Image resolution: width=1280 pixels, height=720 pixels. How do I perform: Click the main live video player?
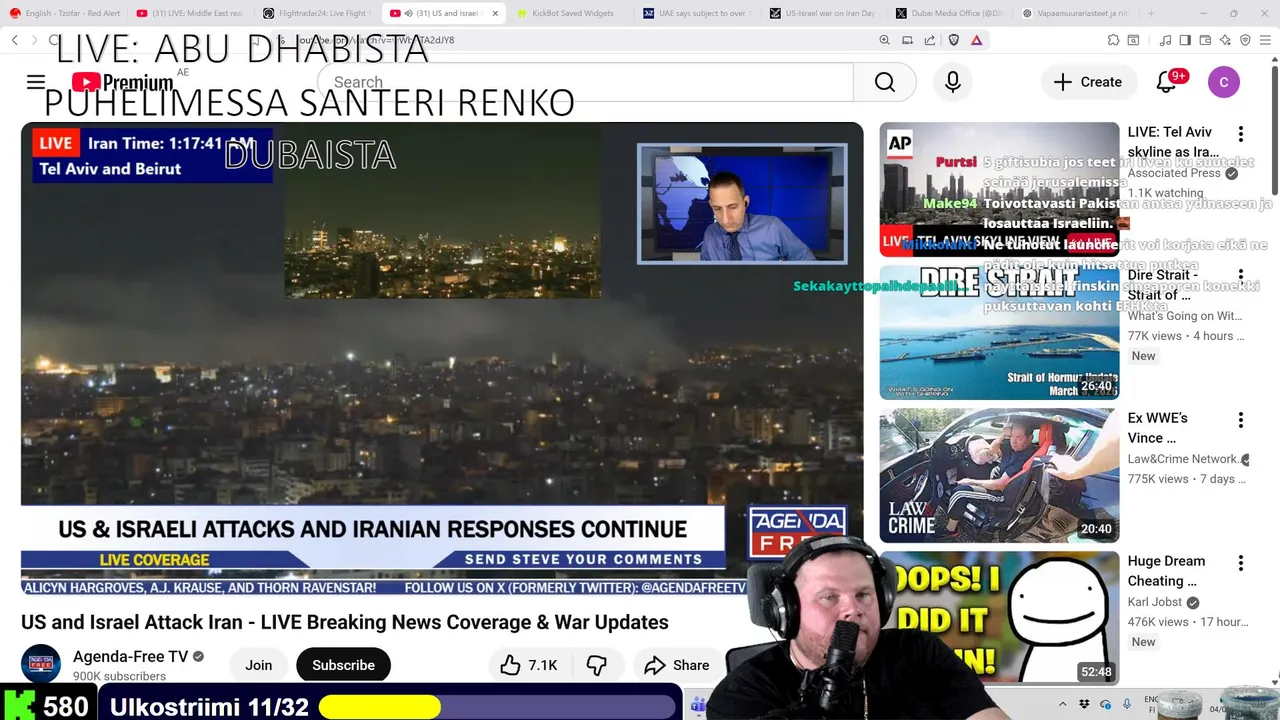point(442,358)
